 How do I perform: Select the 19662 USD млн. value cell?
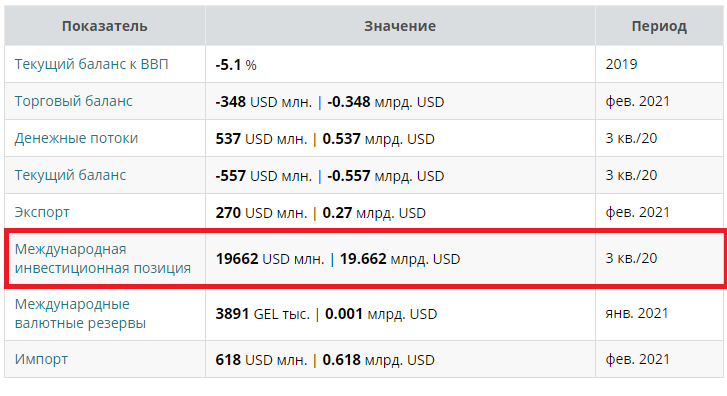400,259
